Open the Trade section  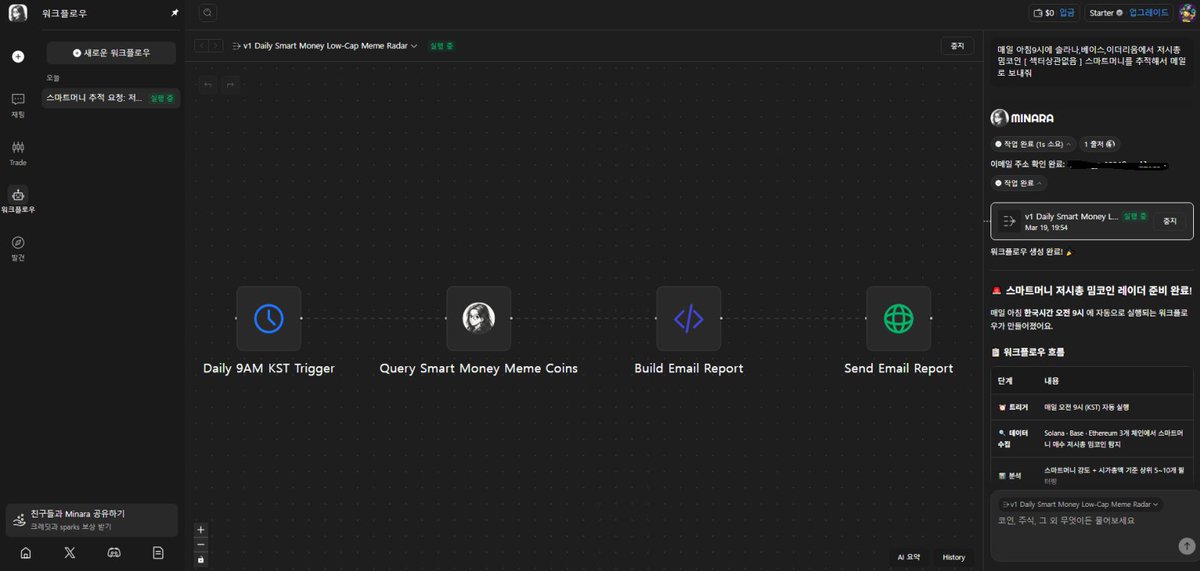(x=18, y=152)
